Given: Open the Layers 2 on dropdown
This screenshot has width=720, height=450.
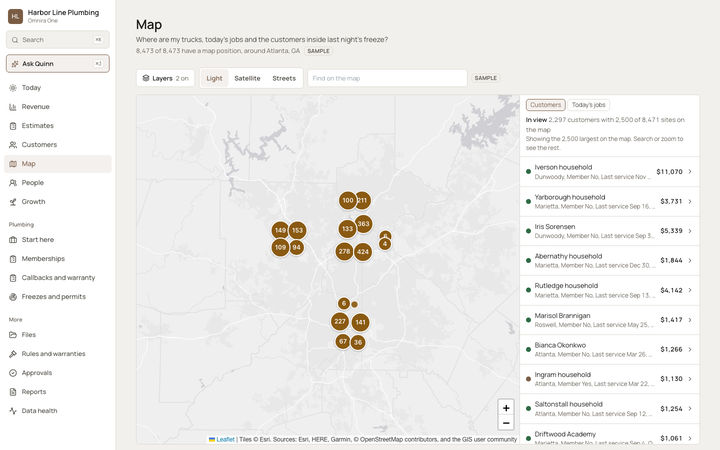Looking at the screenshot, I should [165, 78].
